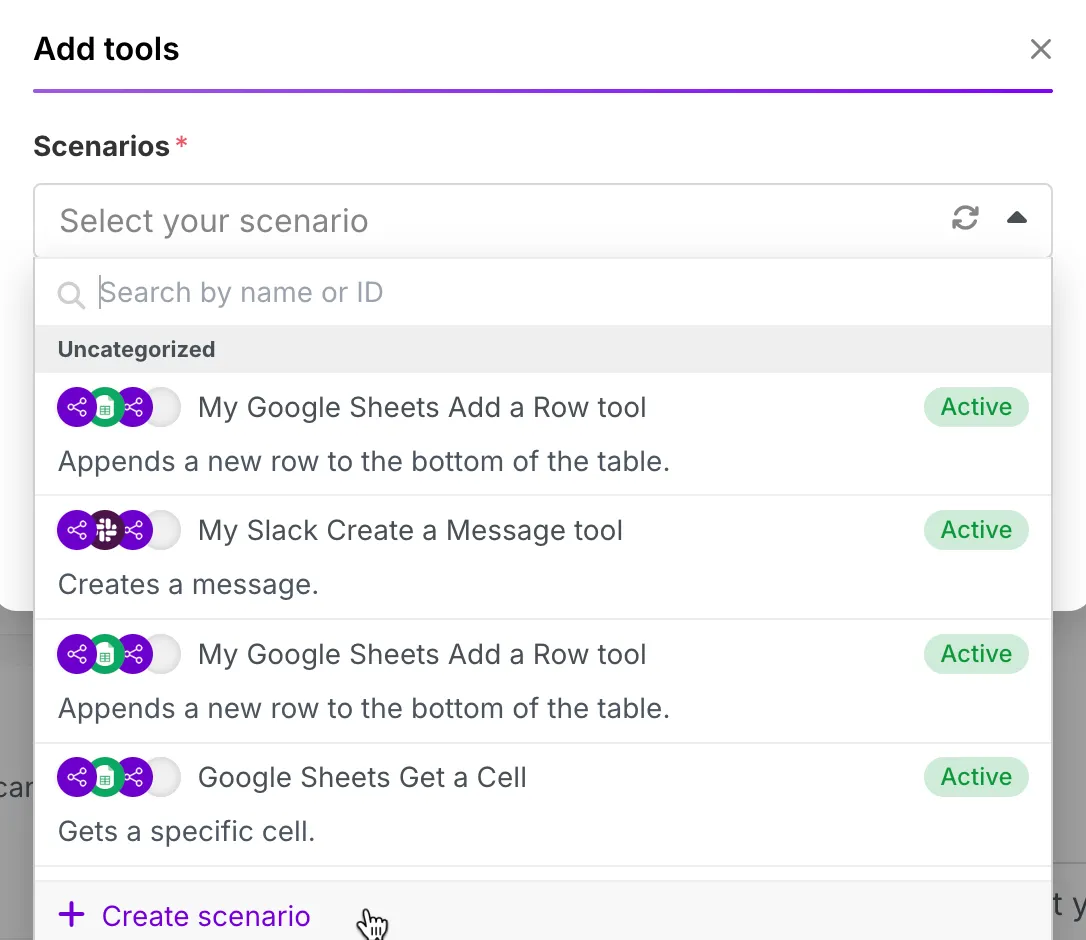
Task: Click the plus icon beside Create scenario
Action: click(71, 914)
